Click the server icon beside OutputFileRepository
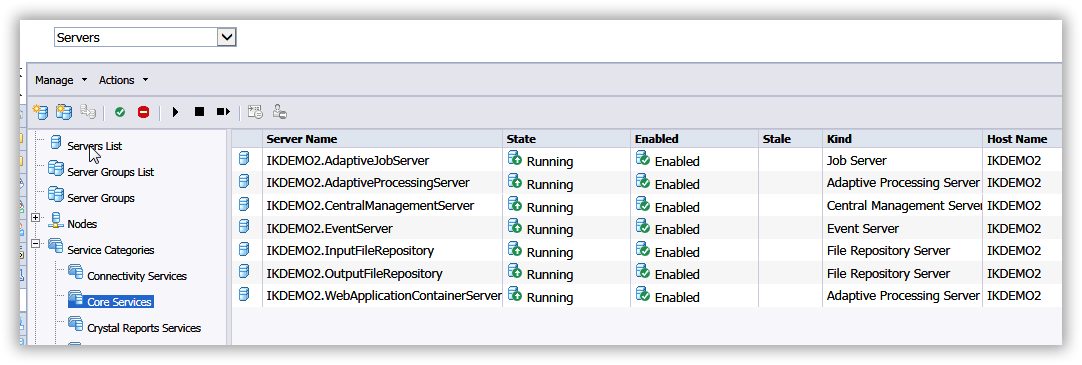The height and width of the screenshot is (365, 1082). click(x=244, y=271)
